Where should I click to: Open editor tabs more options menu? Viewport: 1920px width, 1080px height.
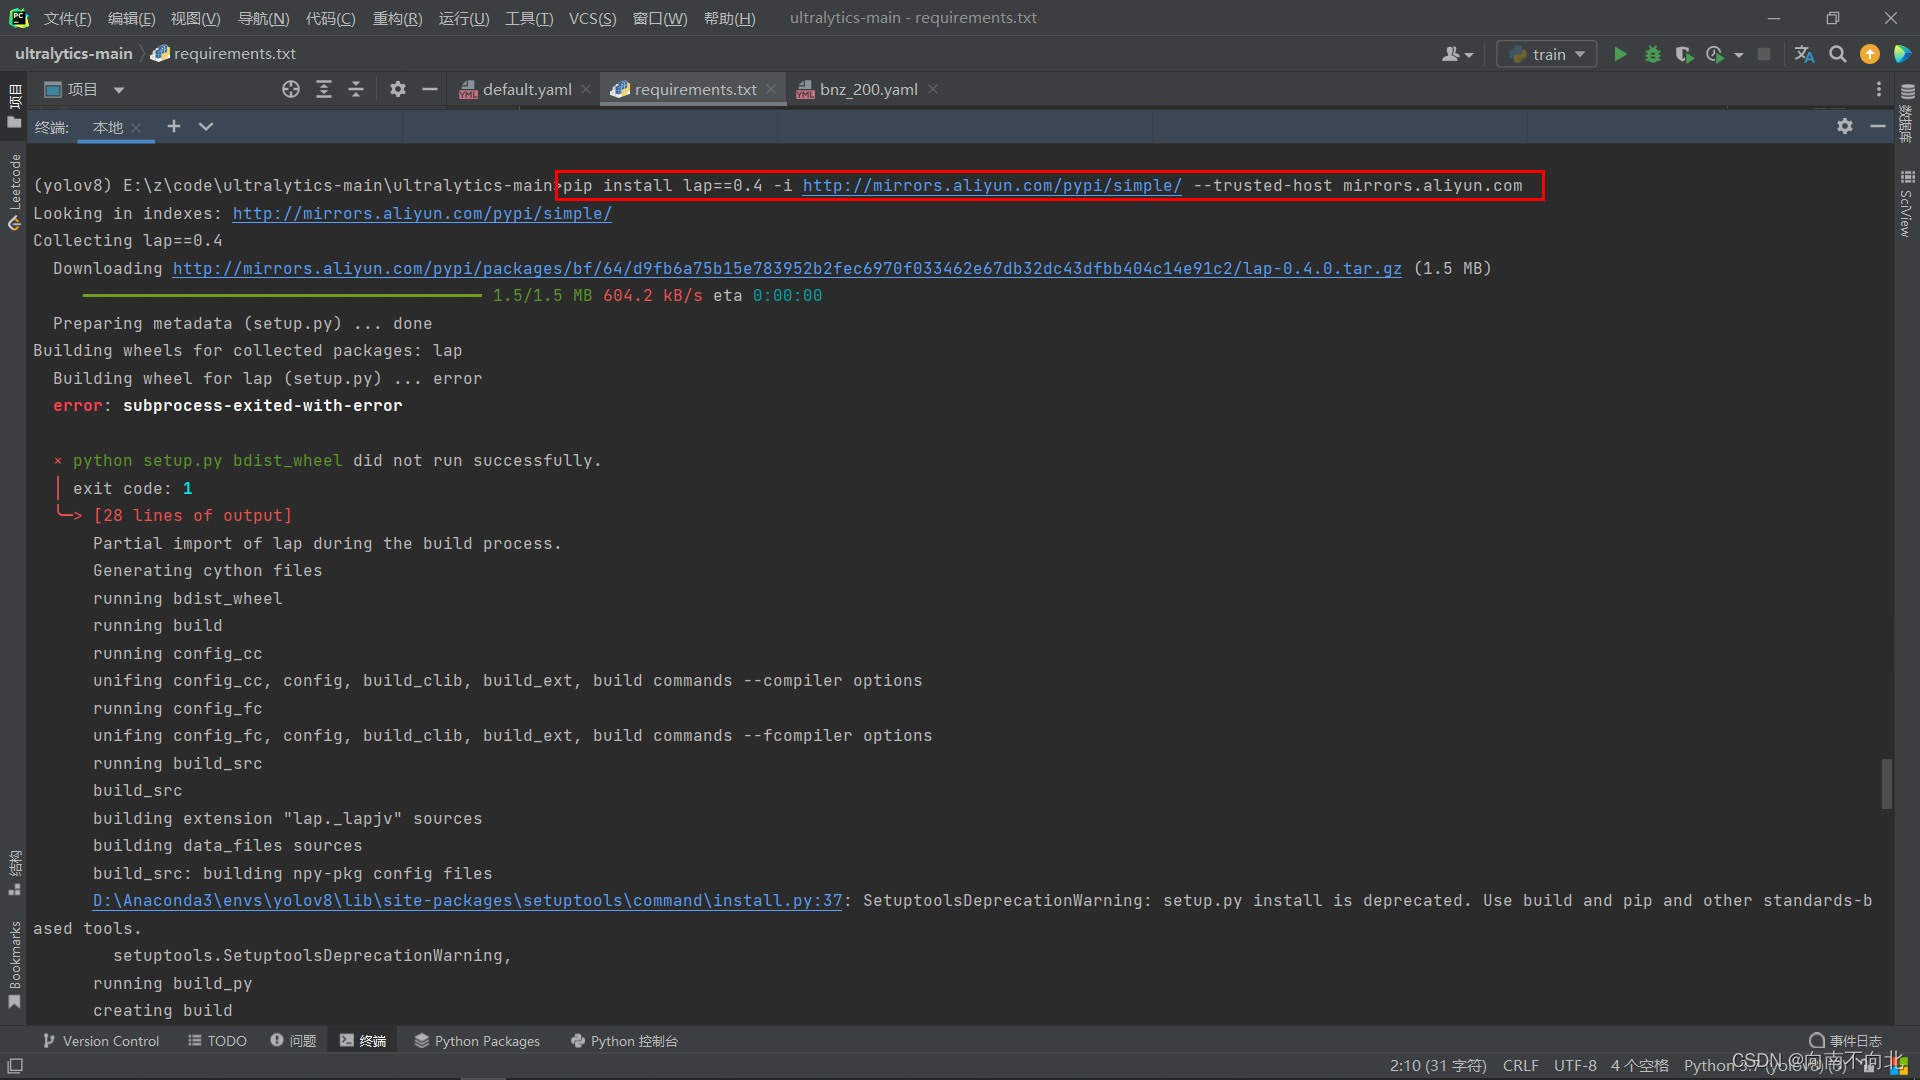[x=1878, y=89]
